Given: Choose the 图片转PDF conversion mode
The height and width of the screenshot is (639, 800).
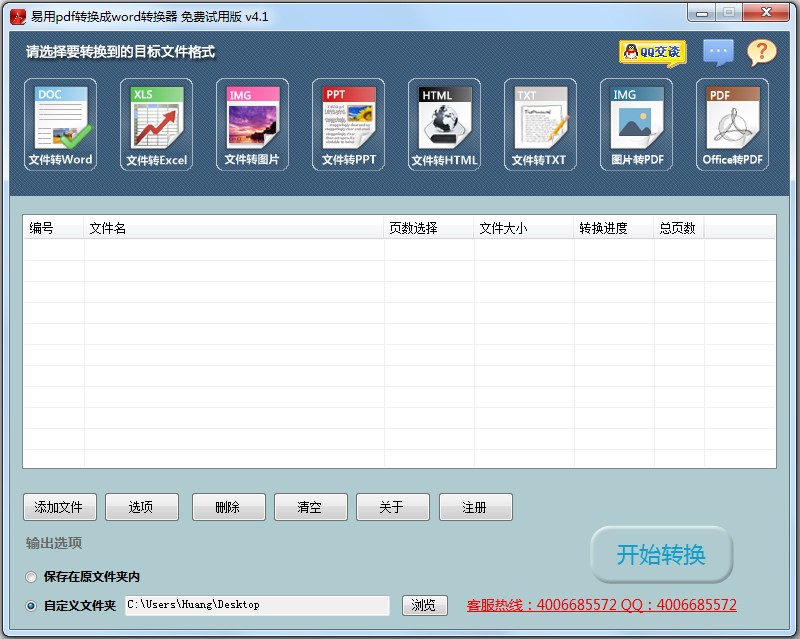Looking at the screenshot, I should coord(636,124).
